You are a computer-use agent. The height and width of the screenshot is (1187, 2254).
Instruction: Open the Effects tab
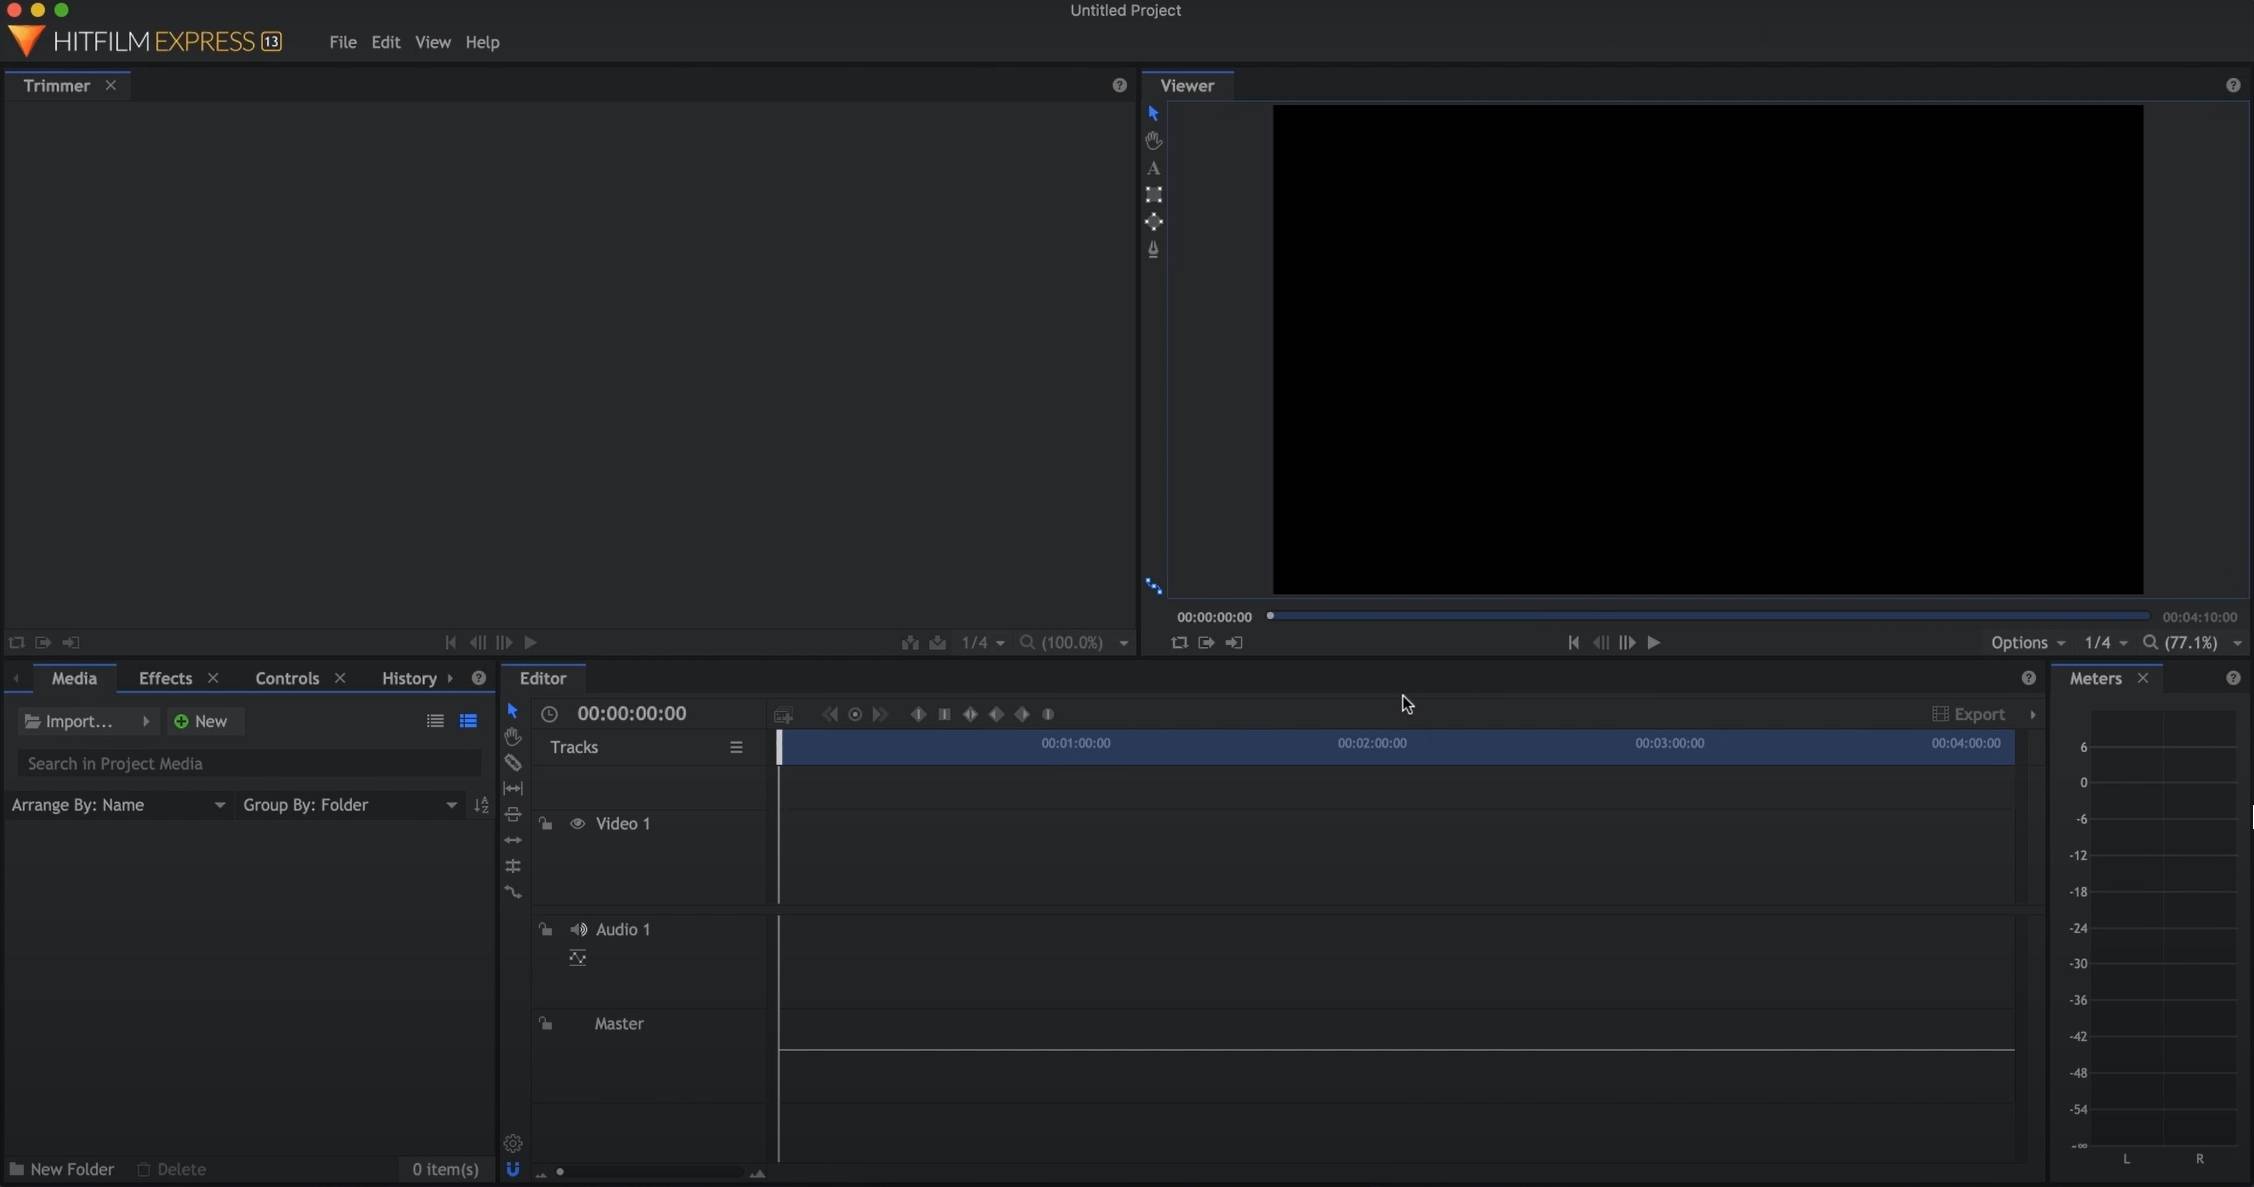point(165,677)
